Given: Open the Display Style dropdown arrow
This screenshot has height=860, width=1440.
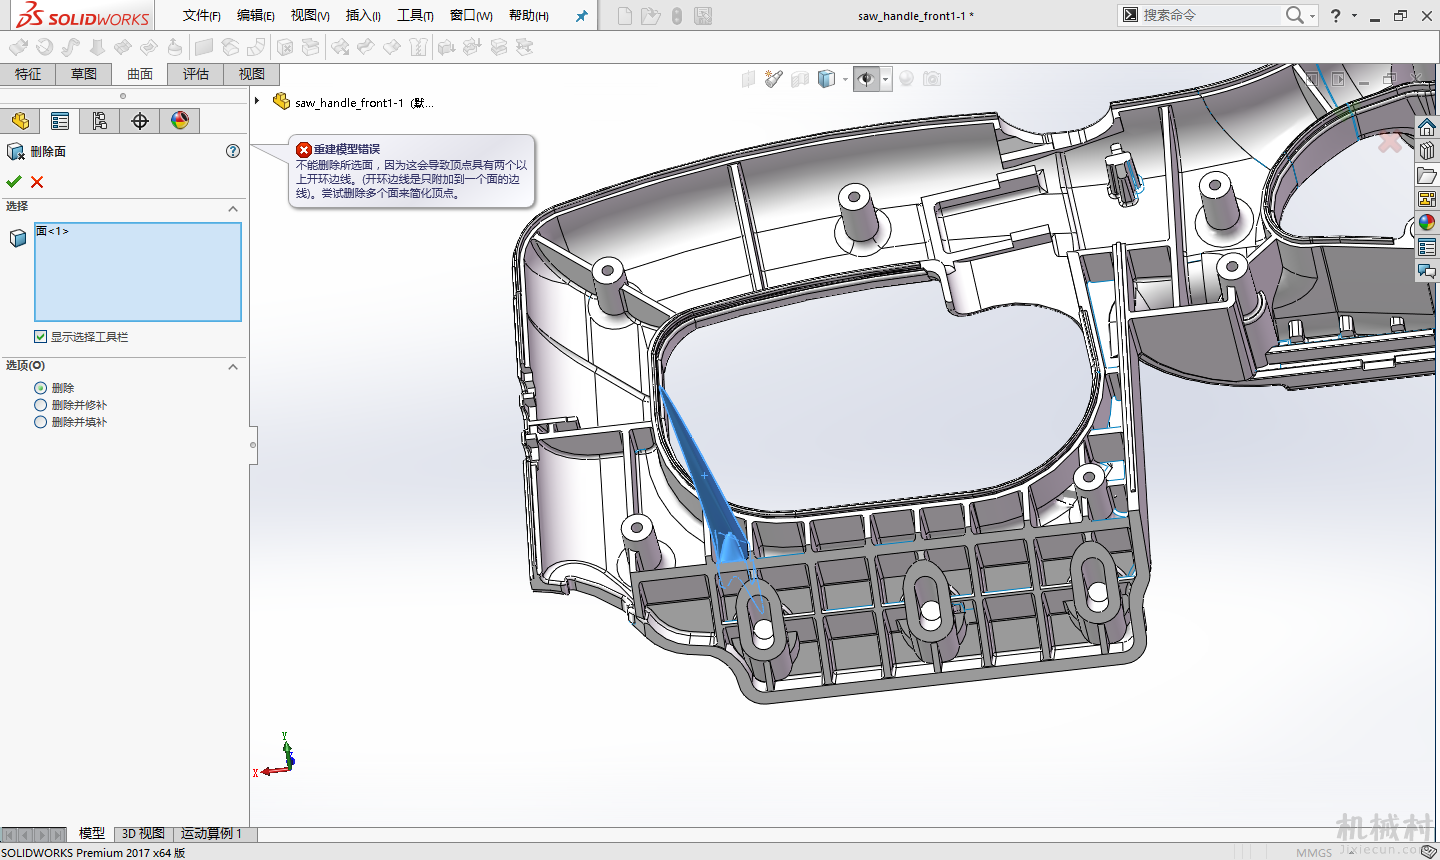Looking at the screenshot, I should [845, 79].
